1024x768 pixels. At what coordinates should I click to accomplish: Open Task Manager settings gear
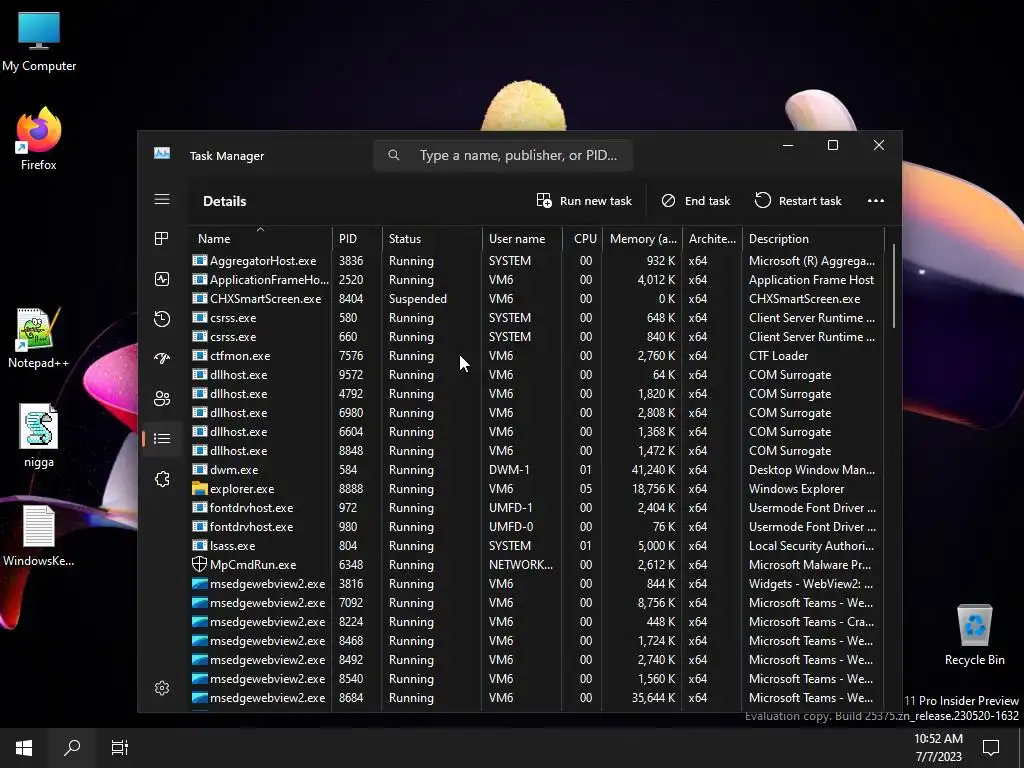(x=162, y=688)
